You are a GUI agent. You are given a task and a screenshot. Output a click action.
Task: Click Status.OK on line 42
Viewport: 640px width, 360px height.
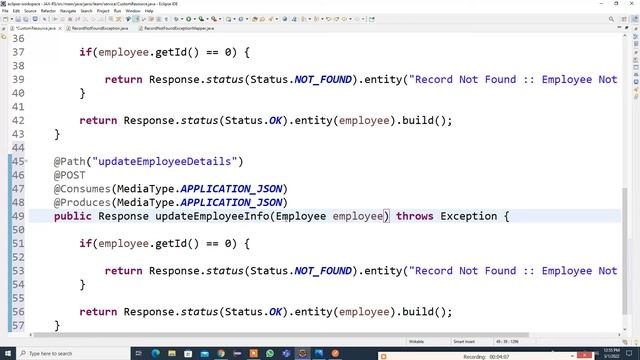[x=253, y=120]
